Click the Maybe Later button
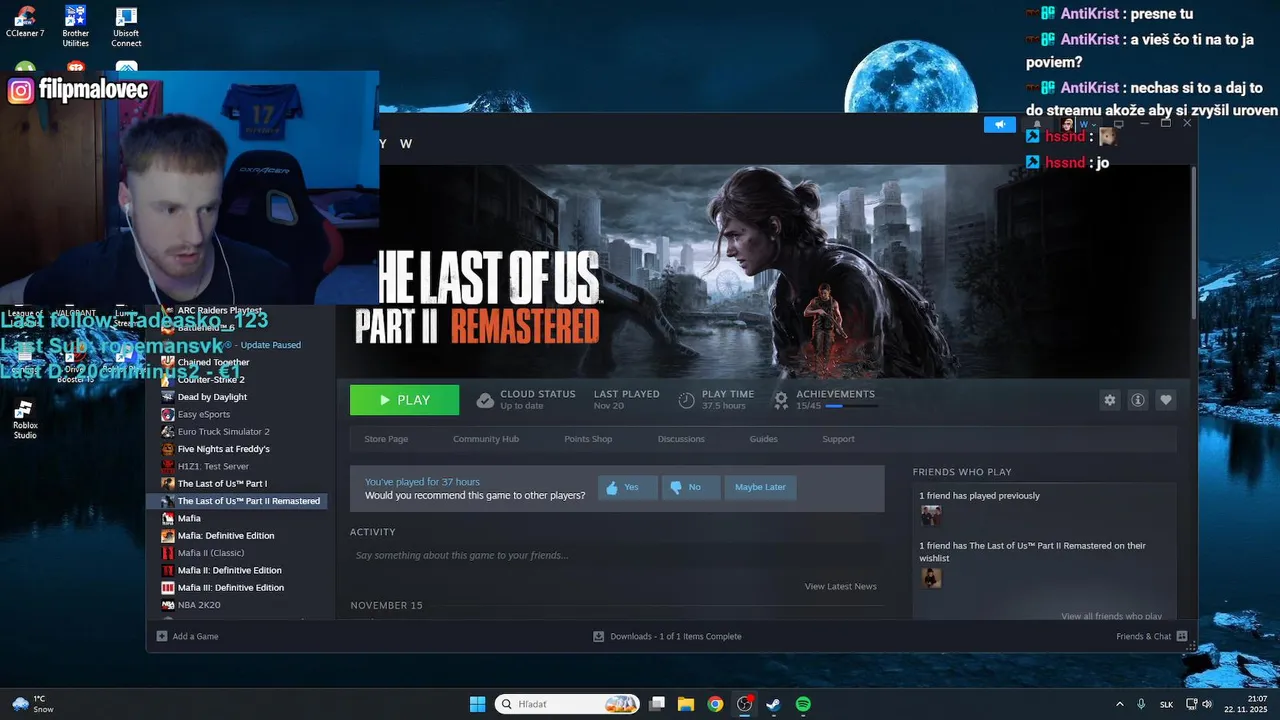Image resolution: width=1280 pixels, height=720 pixels. click(760, 487)
